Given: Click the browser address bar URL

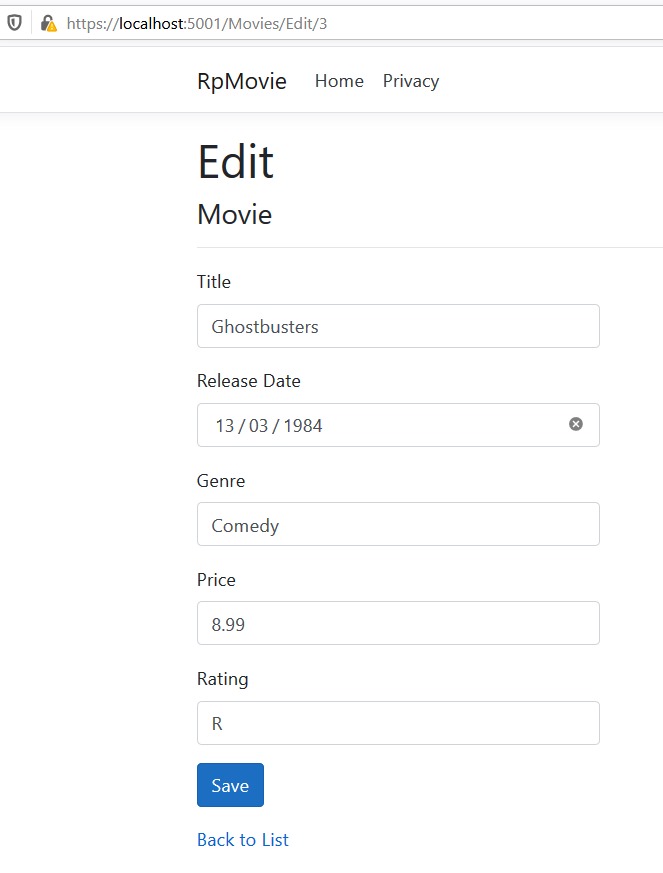Looking at the screenshot, I should coord(197,23).
